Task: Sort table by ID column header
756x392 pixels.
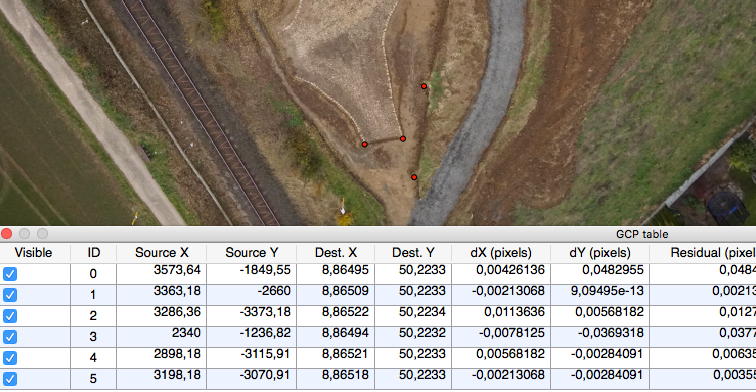Action: pyautogui.click(x=94, y=253)
